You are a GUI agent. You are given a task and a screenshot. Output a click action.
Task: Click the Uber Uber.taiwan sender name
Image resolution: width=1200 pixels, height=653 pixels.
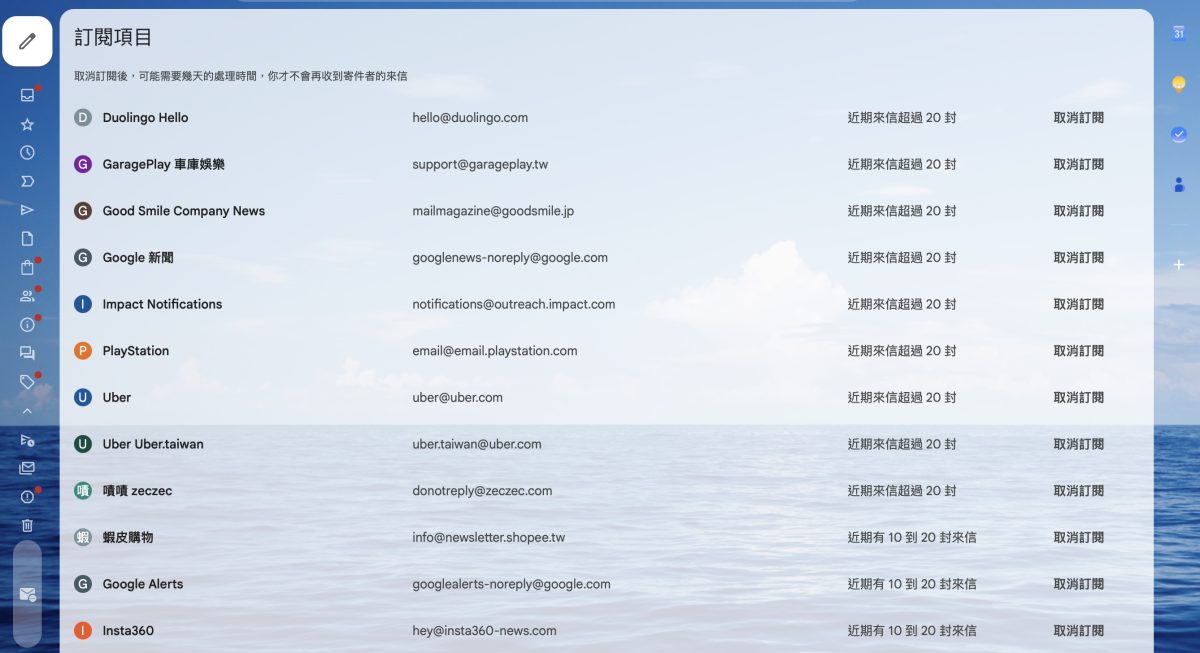(x=153, y=444)
